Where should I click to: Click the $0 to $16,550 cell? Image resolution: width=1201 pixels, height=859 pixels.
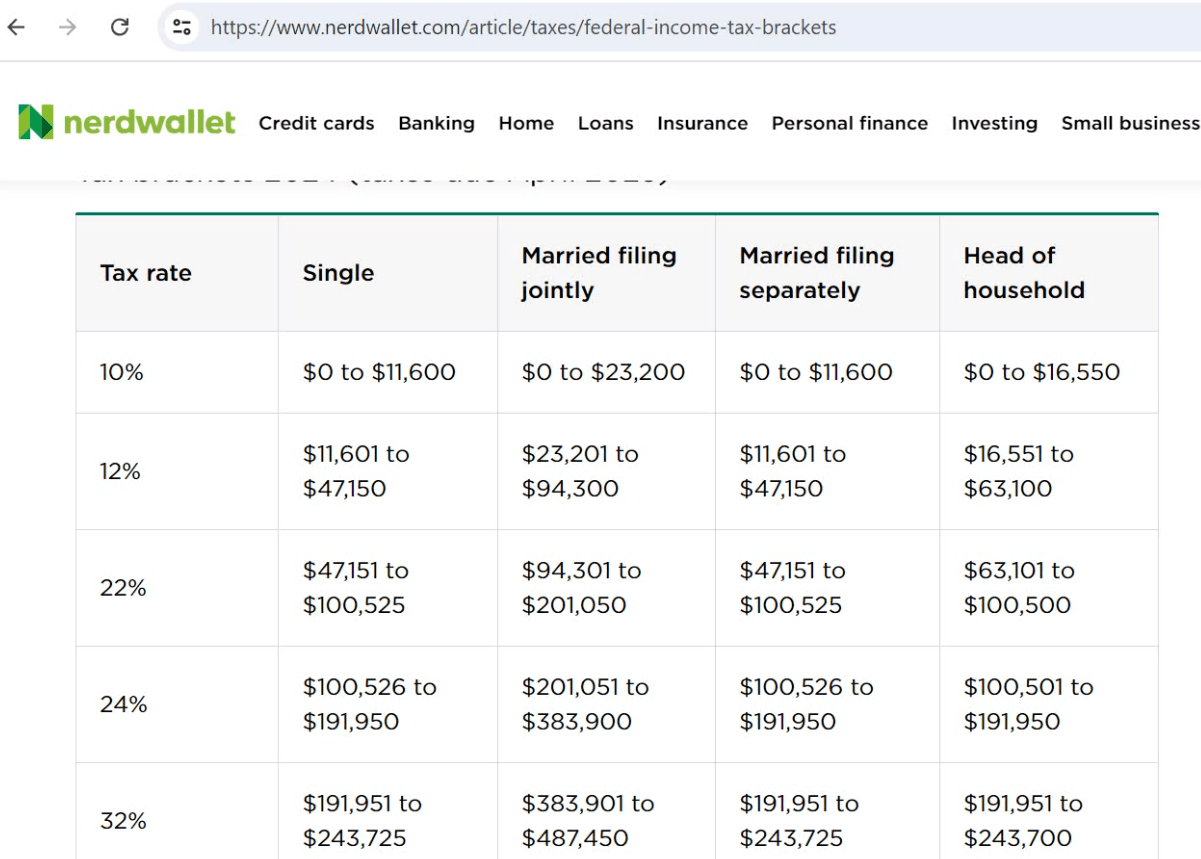(x=1049, y=372)
